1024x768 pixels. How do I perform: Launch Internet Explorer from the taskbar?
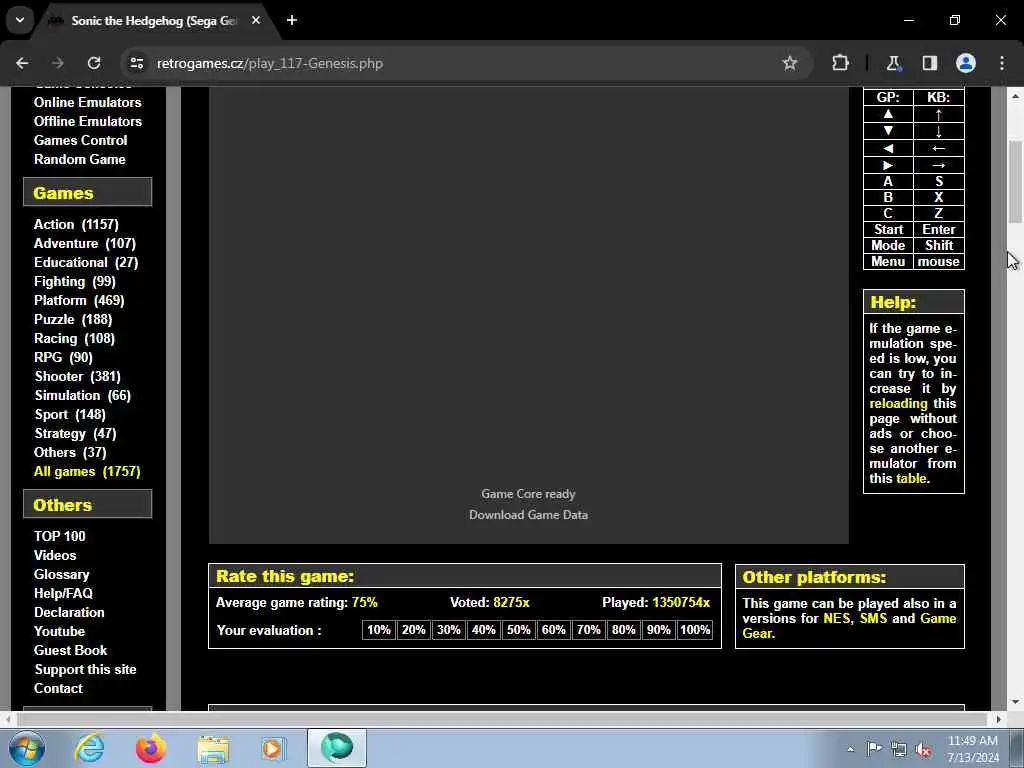[89, 748]
